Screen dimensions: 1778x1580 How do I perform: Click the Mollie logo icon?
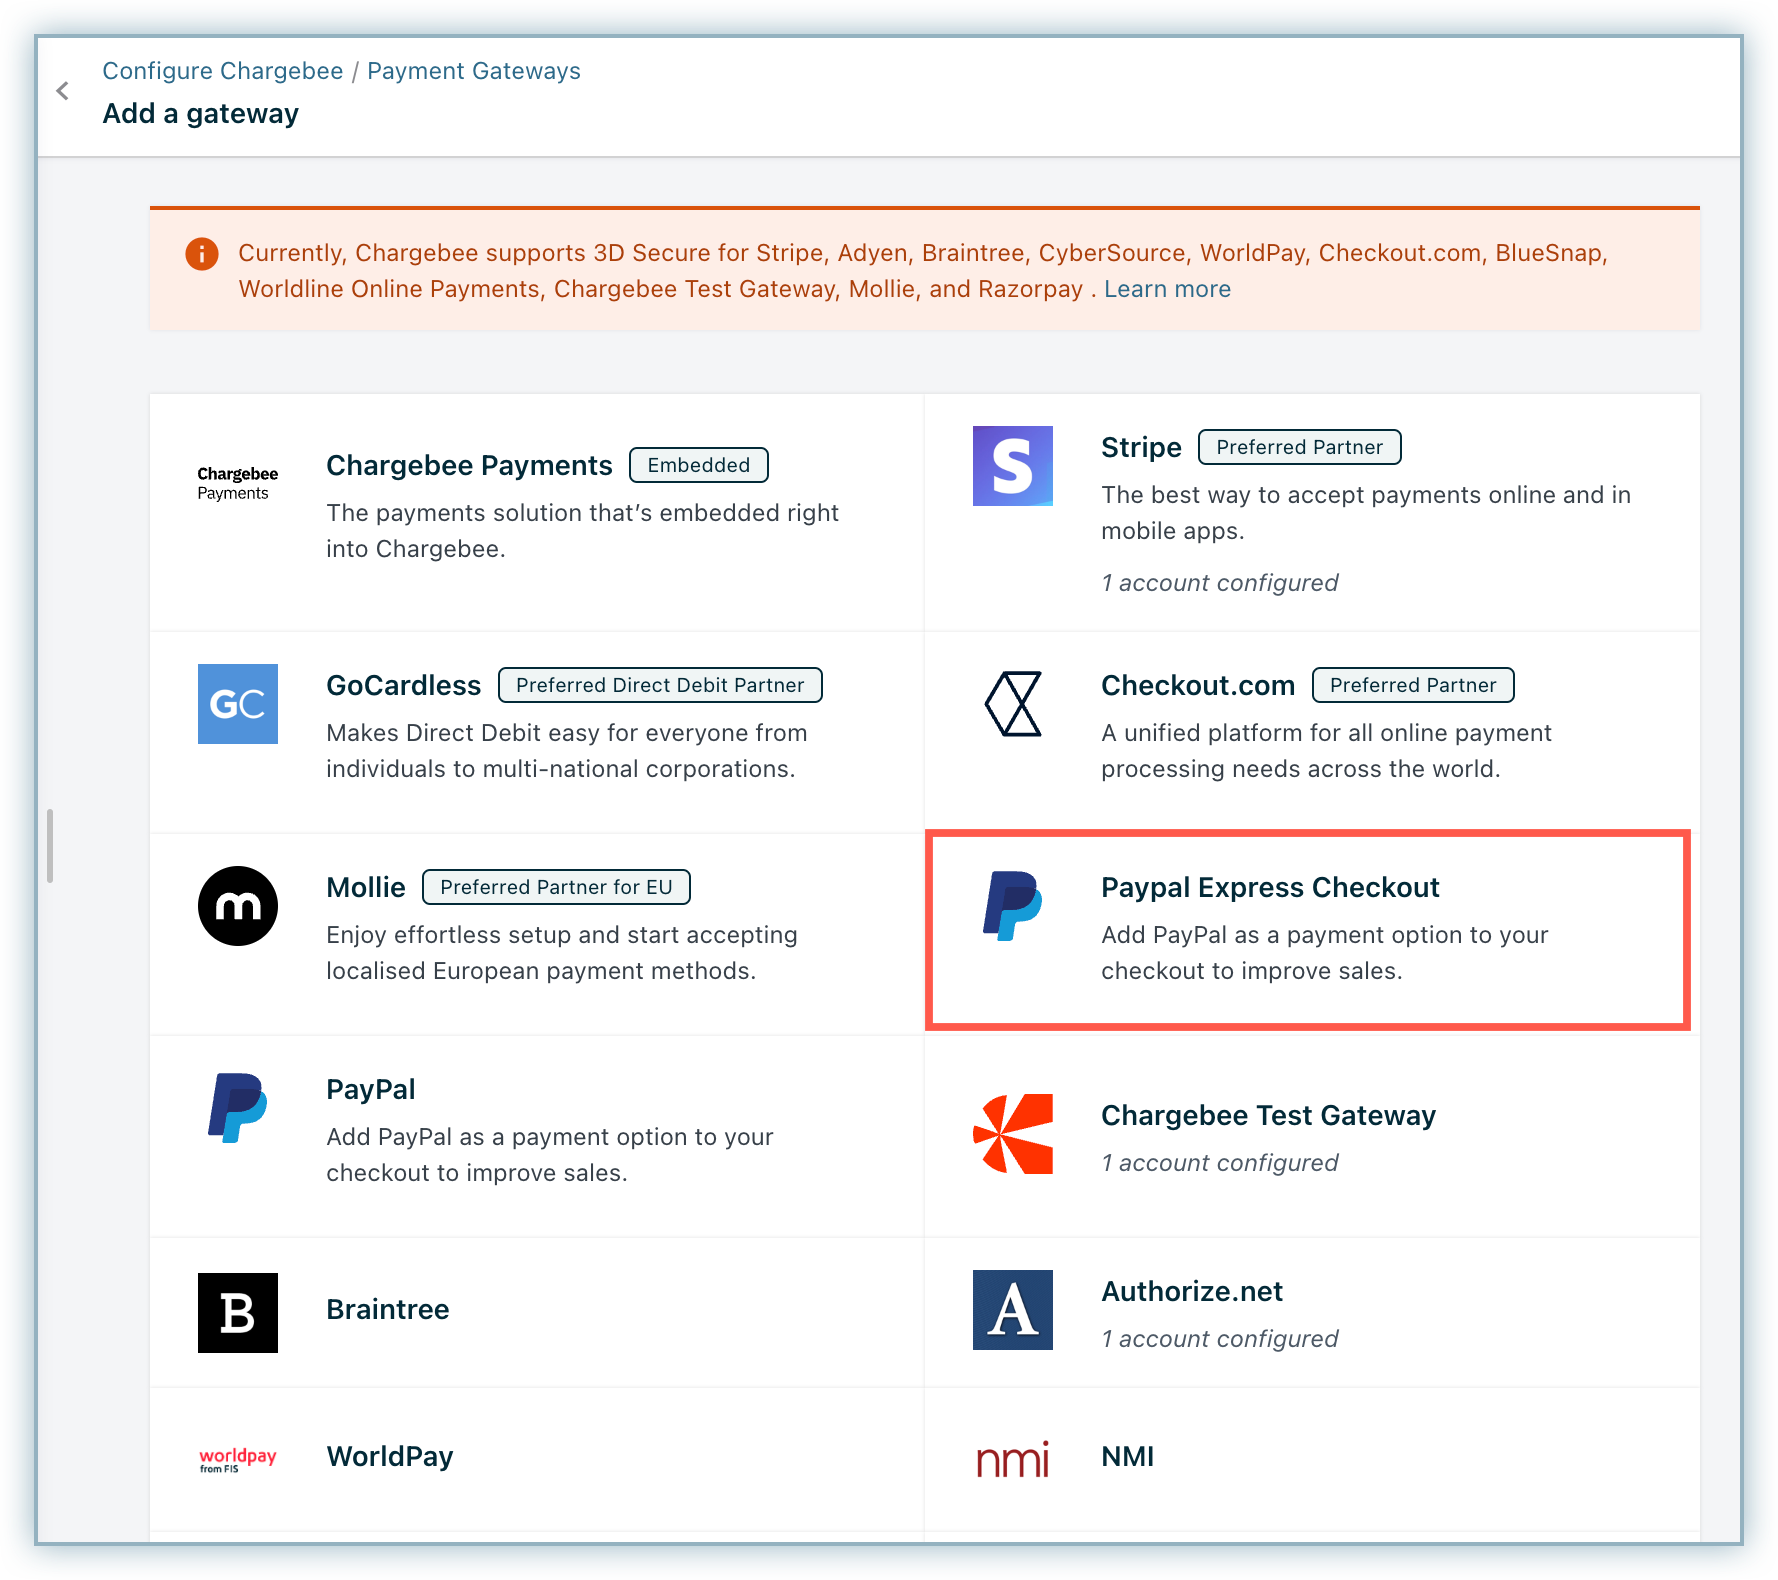pyautogui.click(x=238, y=906)
